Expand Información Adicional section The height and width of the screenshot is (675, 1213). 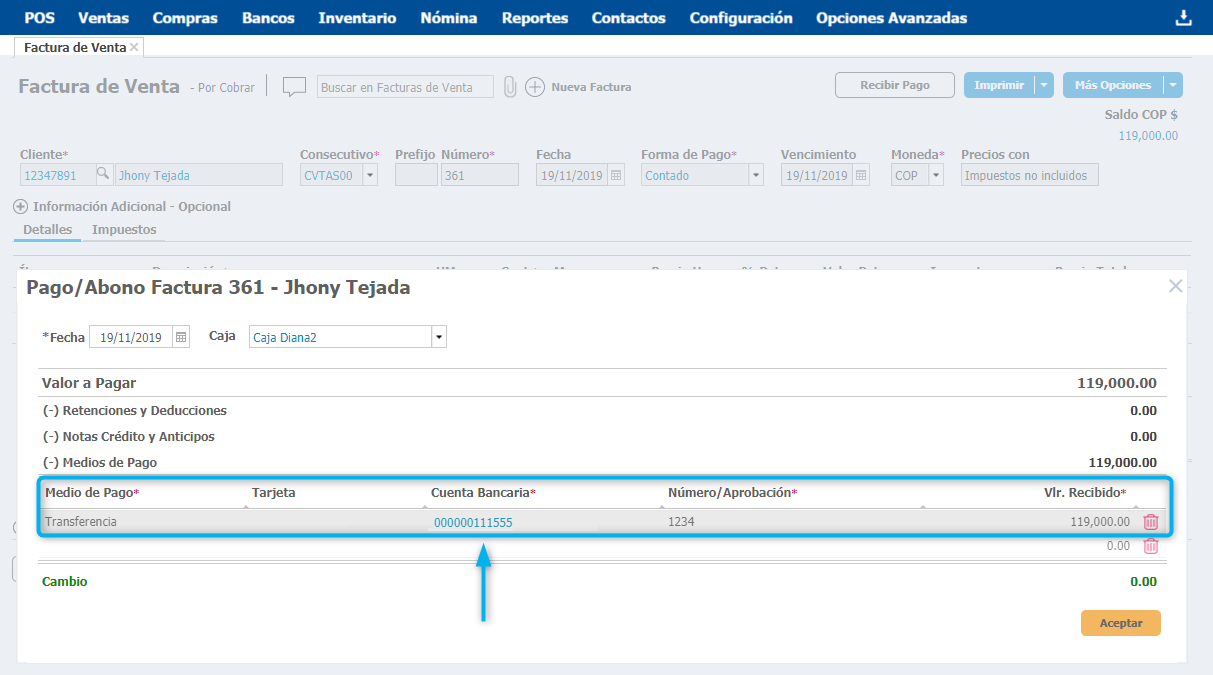click(20, 207)
